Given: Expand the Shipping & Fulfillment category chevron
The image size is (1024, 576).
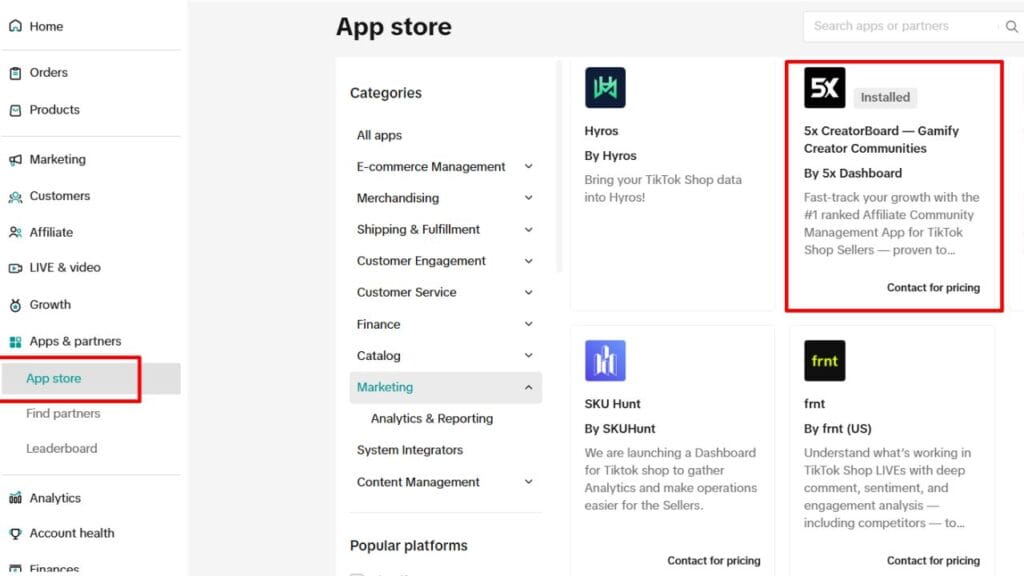Looking at the screenshot, I should coord(528,230).
